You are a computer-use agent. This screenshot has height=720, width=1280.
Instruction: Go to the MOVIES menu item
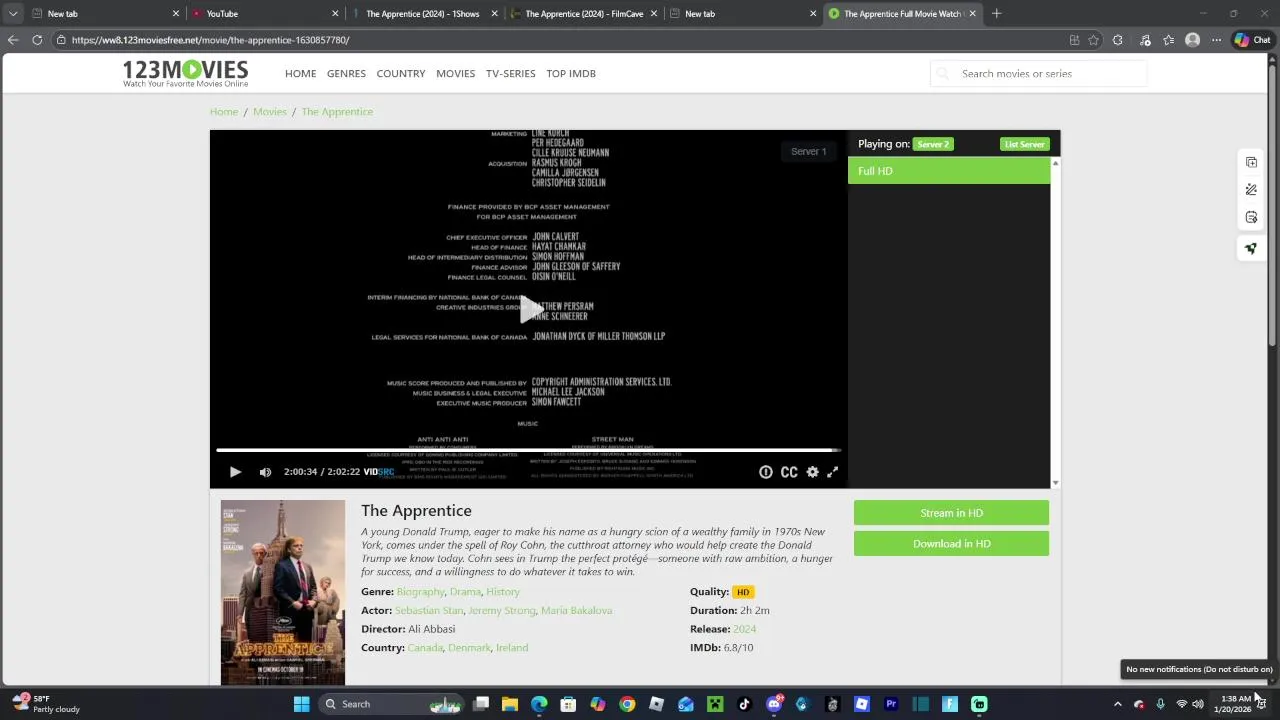coord(455,73)
